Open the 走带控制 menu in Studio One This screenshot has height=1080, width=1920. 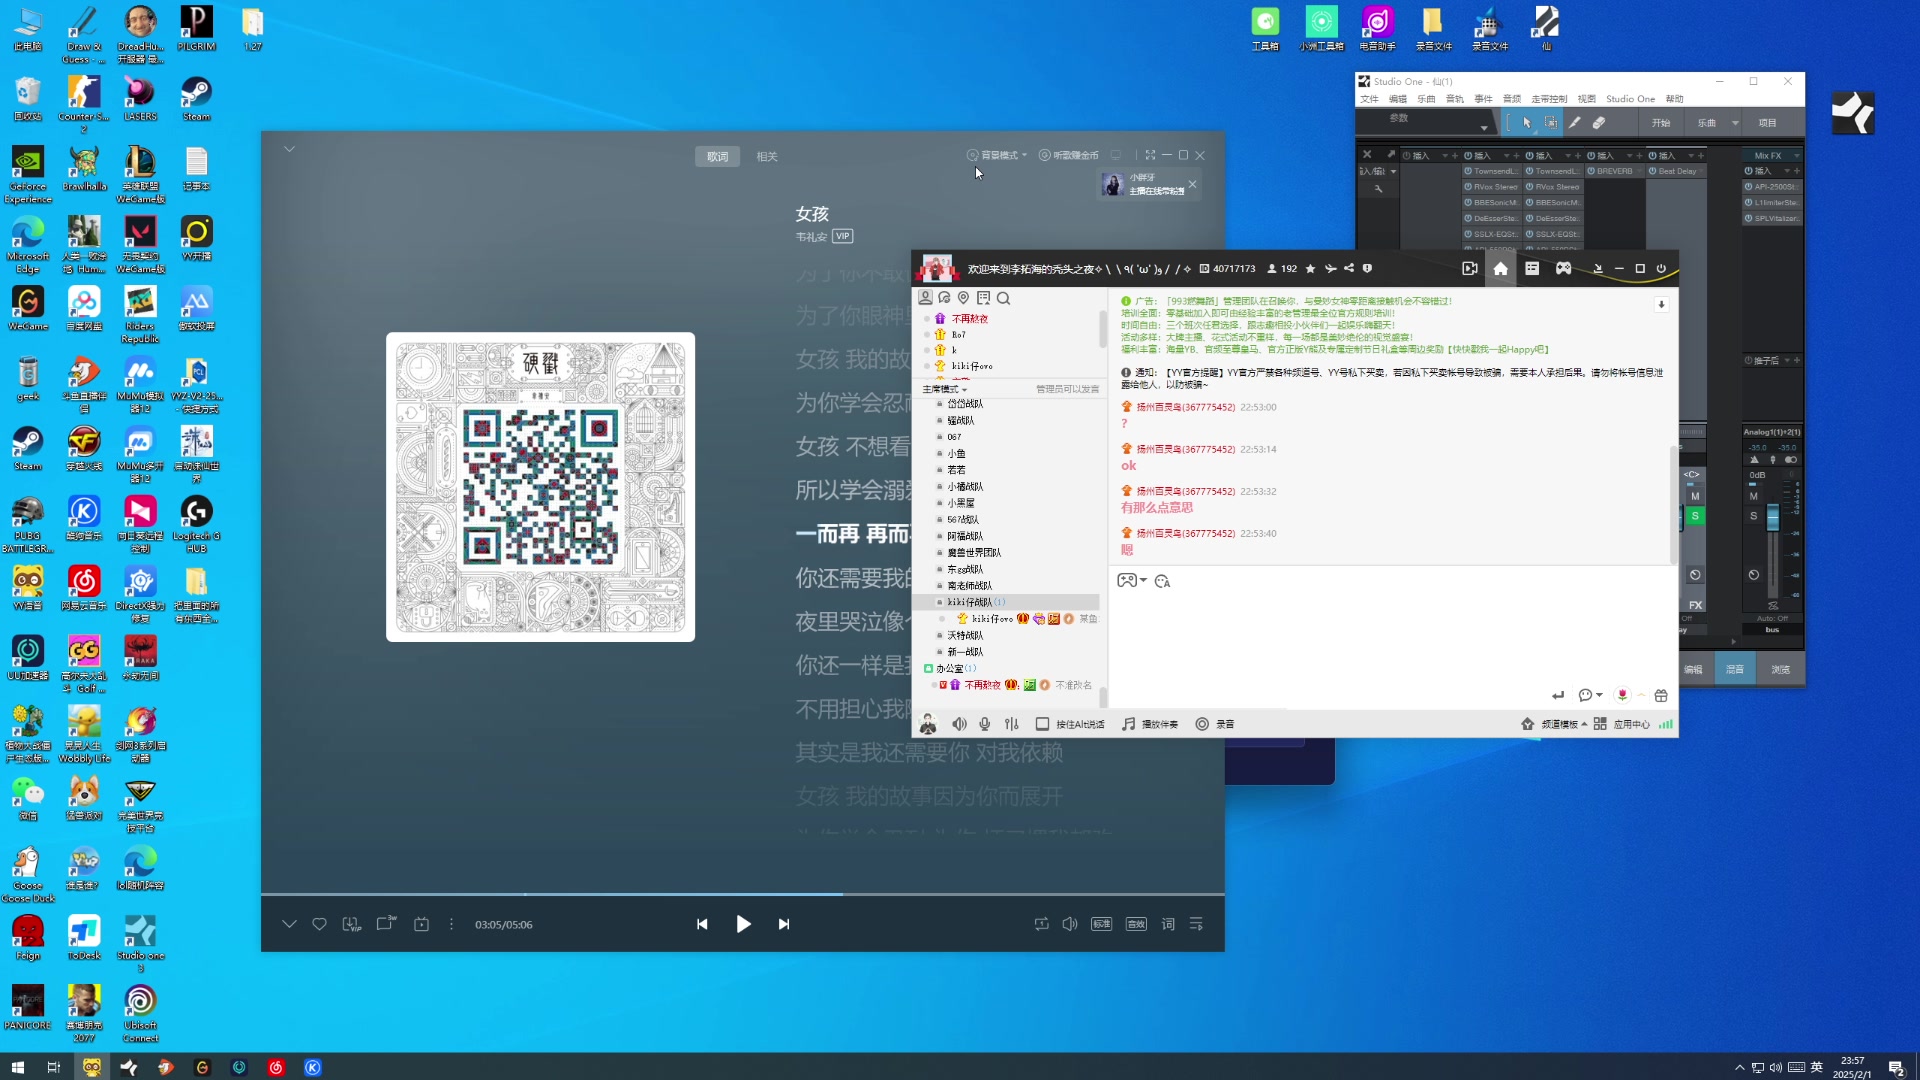(1548, 99)
